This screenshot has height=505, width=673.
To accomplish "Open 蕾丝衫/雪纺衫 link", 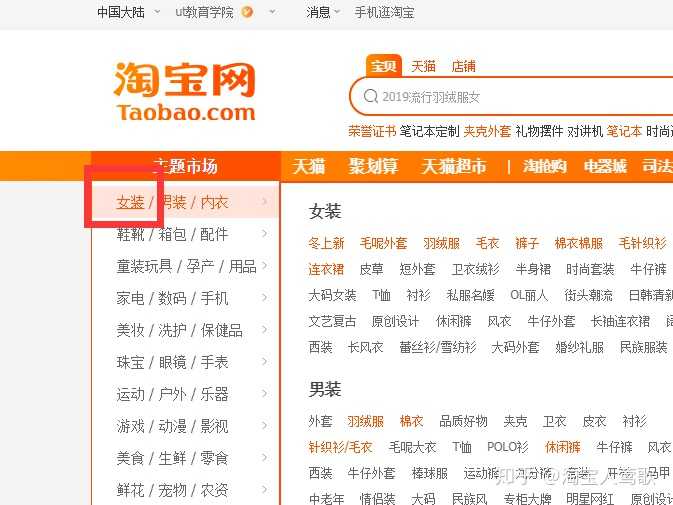I will tap(438, 347).
